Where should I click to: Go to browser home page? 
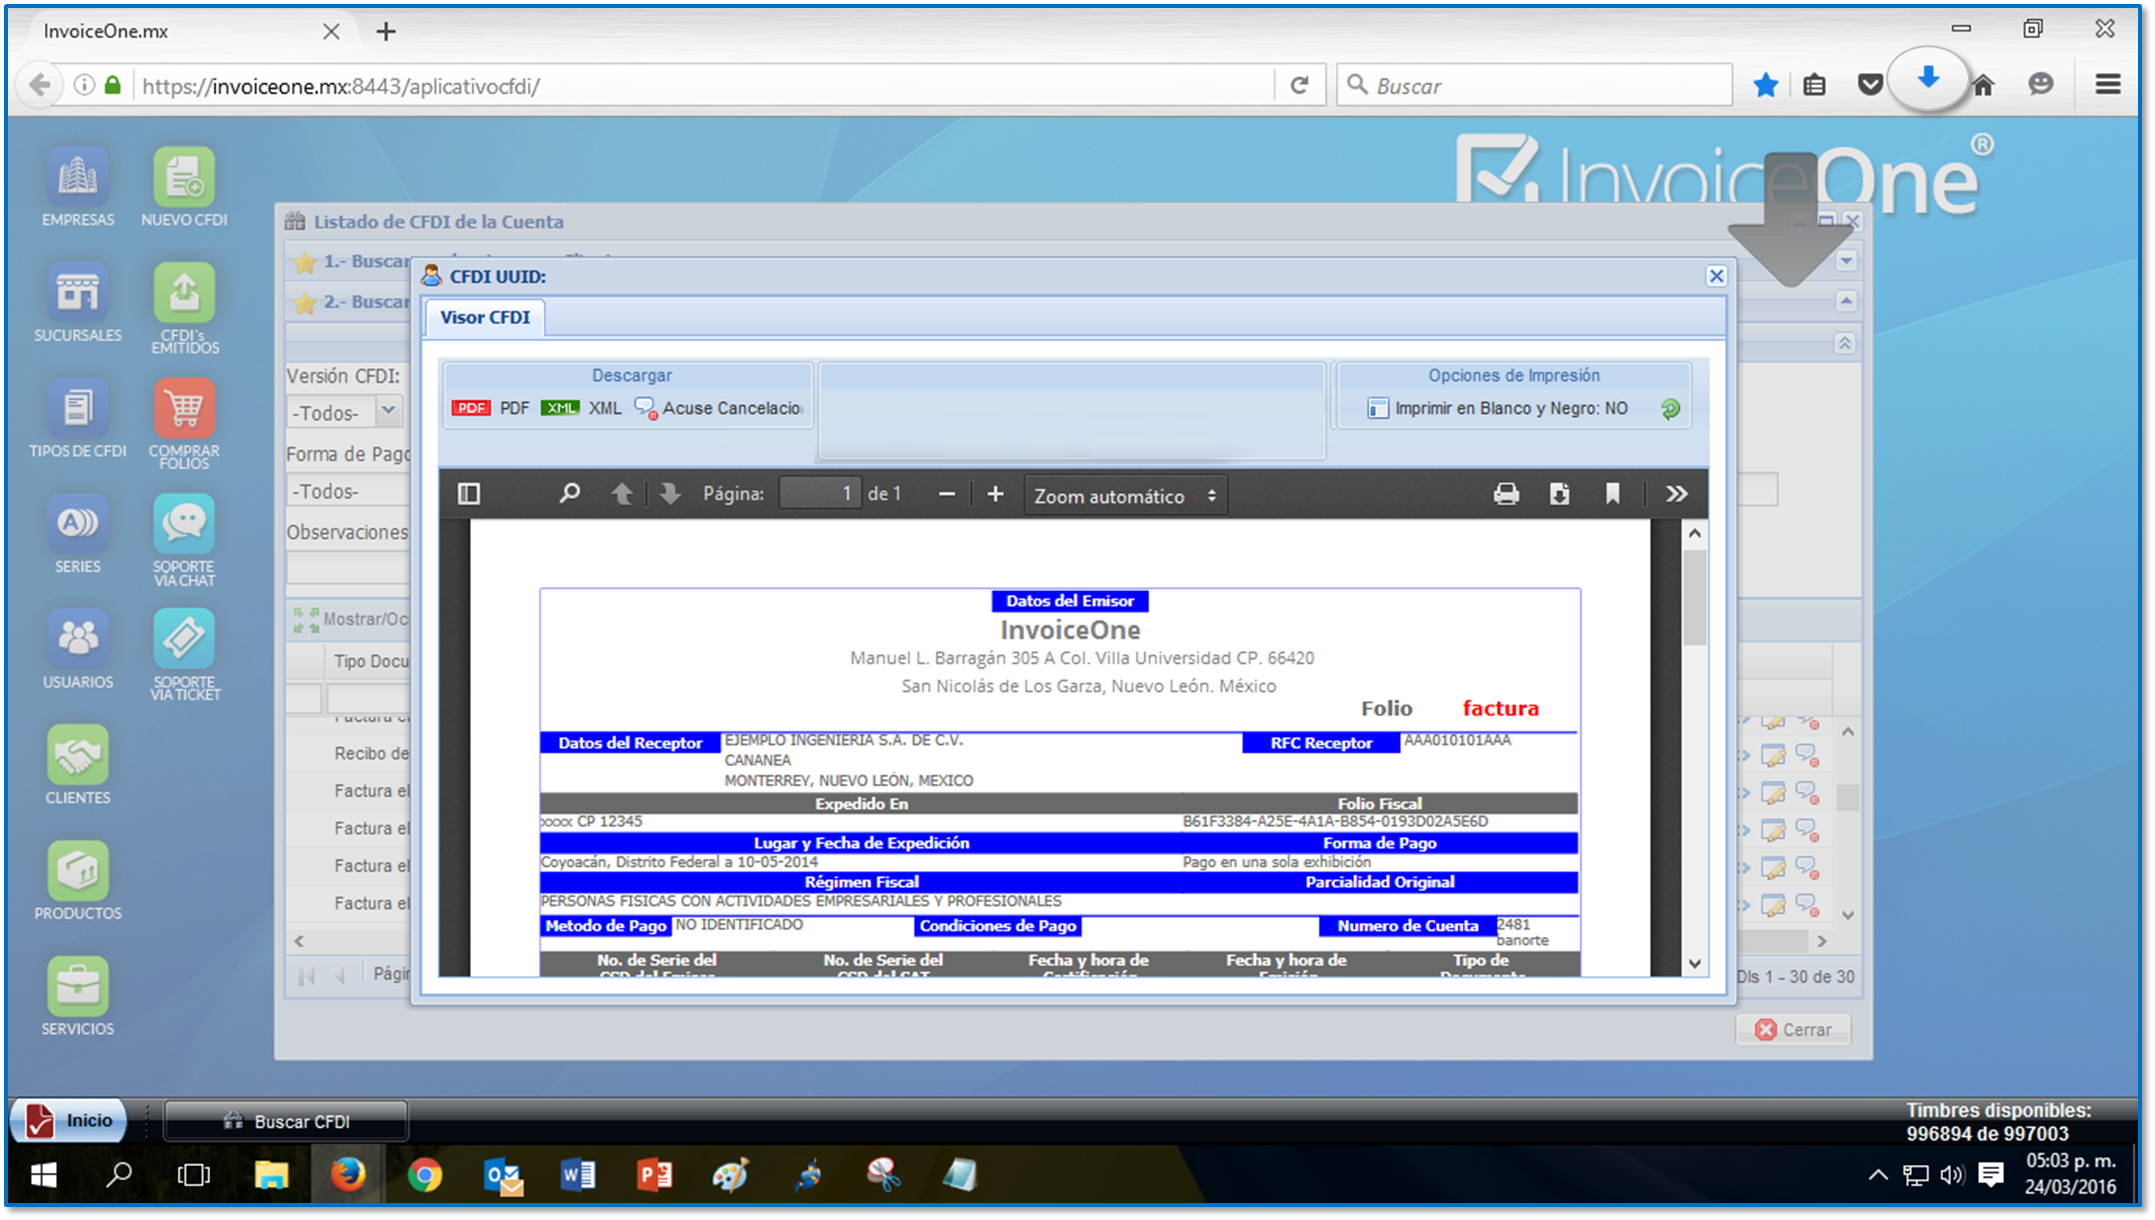pyautogui.click(x=1983, y=86)
